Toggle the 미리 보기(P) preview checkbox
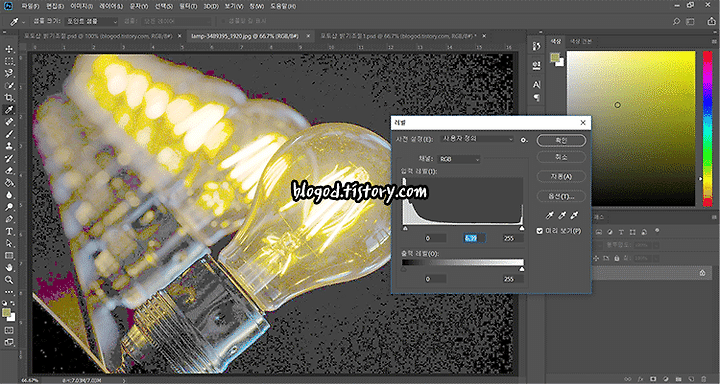 (540, 231)
